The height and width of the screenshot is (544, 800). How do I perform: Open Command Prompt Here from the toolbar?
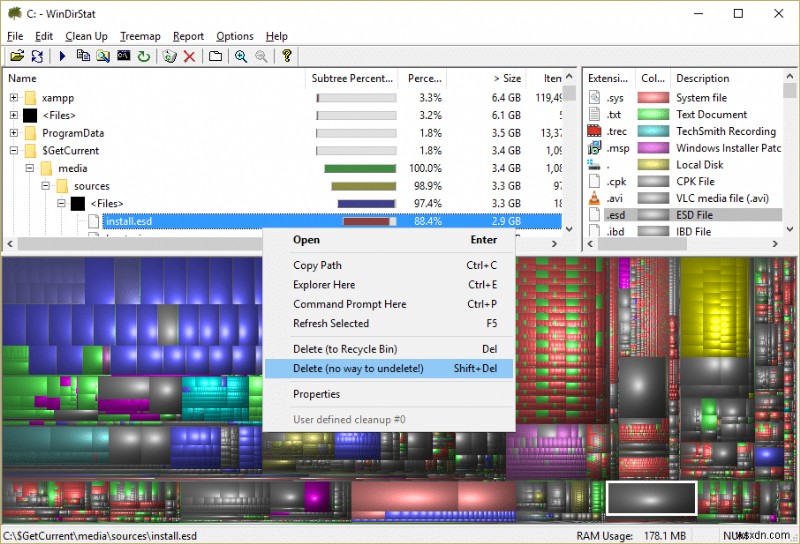pyautogui.click(x=124, y=57)
